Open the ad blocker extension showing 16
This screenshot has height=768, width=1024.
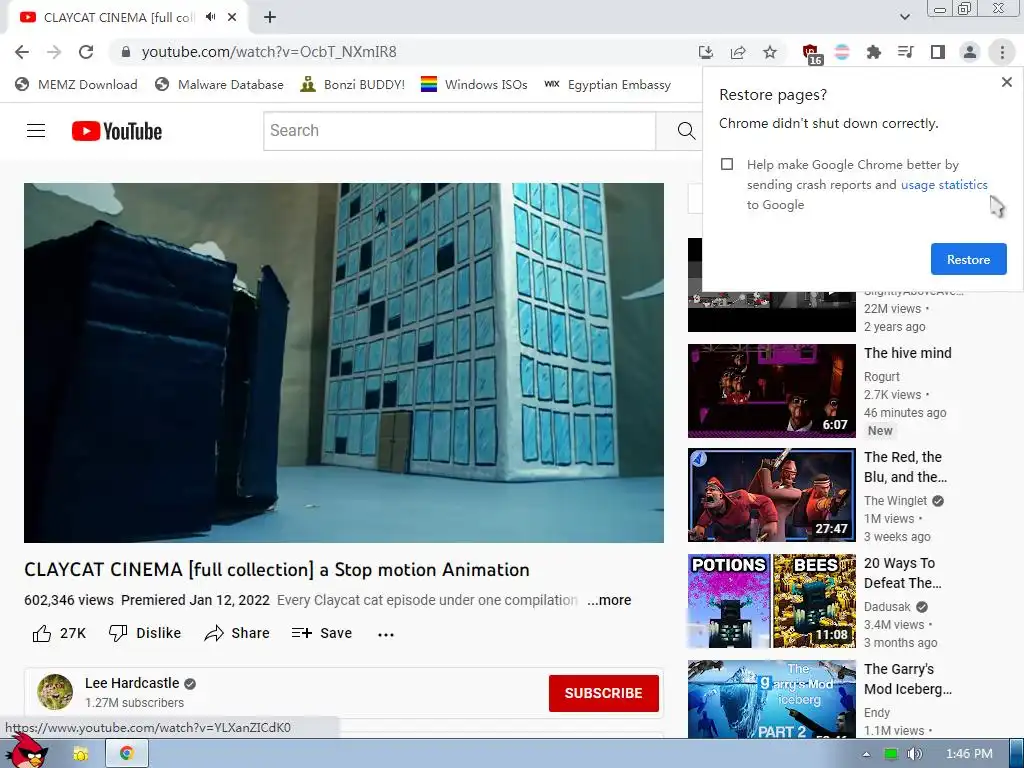point(811,54)
